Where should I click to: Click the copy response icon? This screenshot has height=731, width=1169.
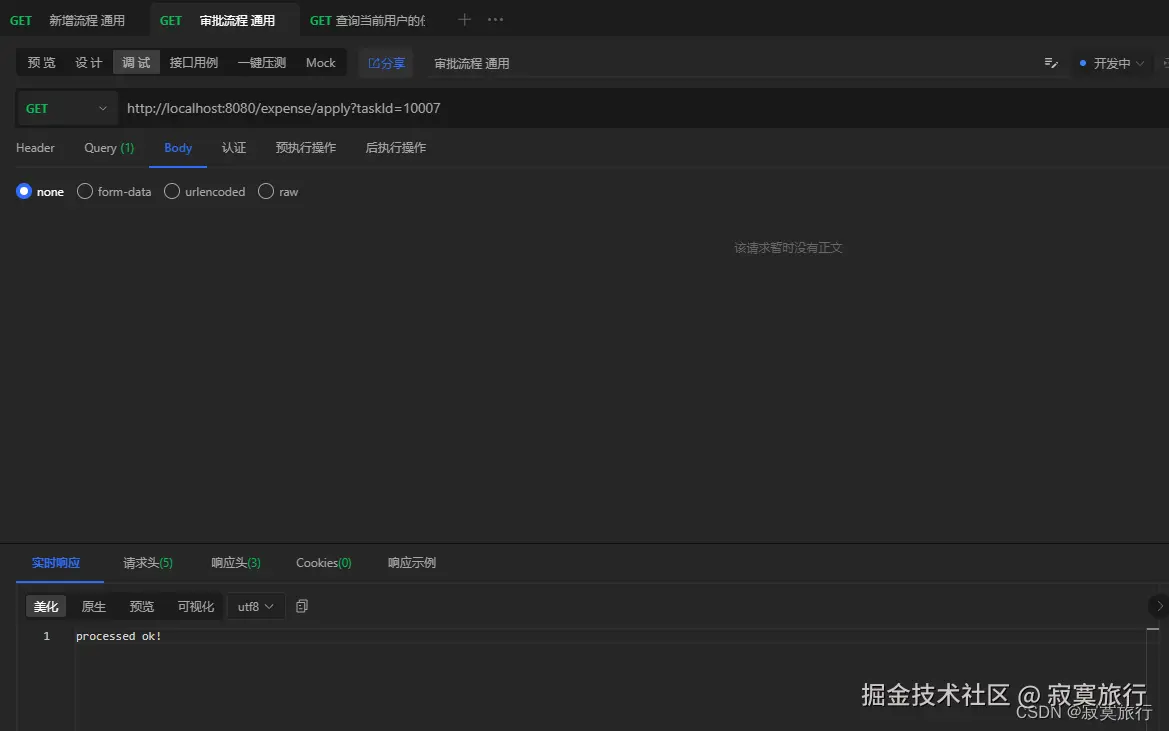tap(302, 606)
